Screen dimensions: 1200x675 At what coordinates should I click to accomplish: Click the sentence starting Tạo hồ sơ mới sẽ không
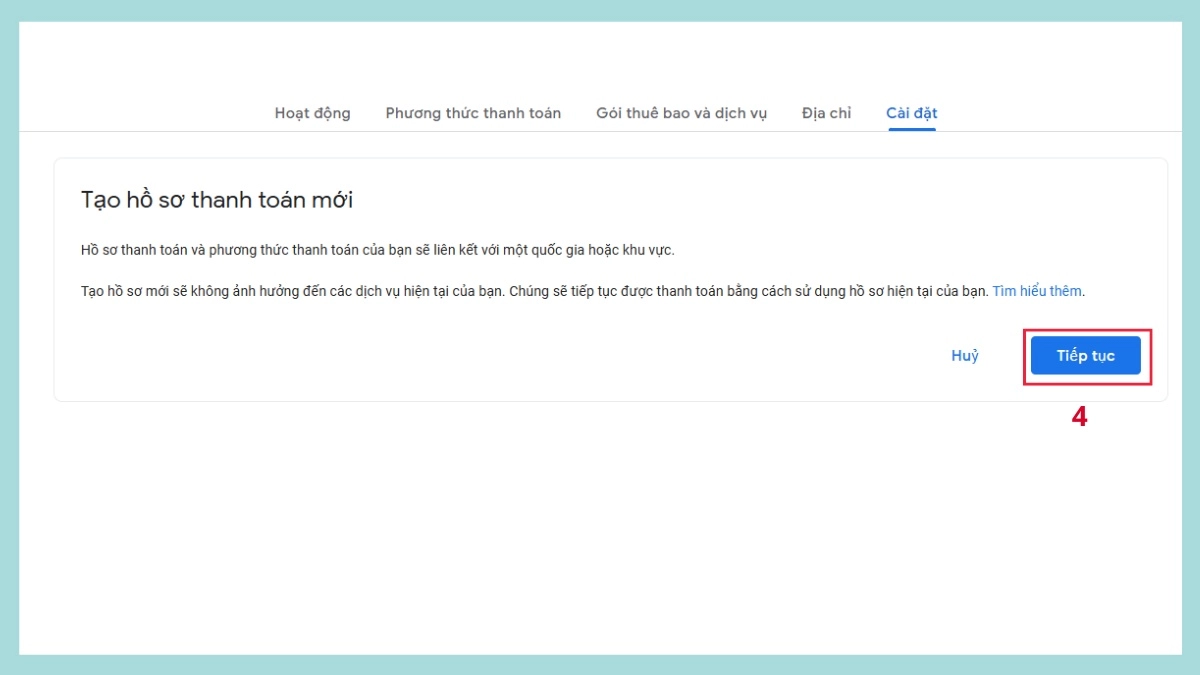click(x=294, y=291)
